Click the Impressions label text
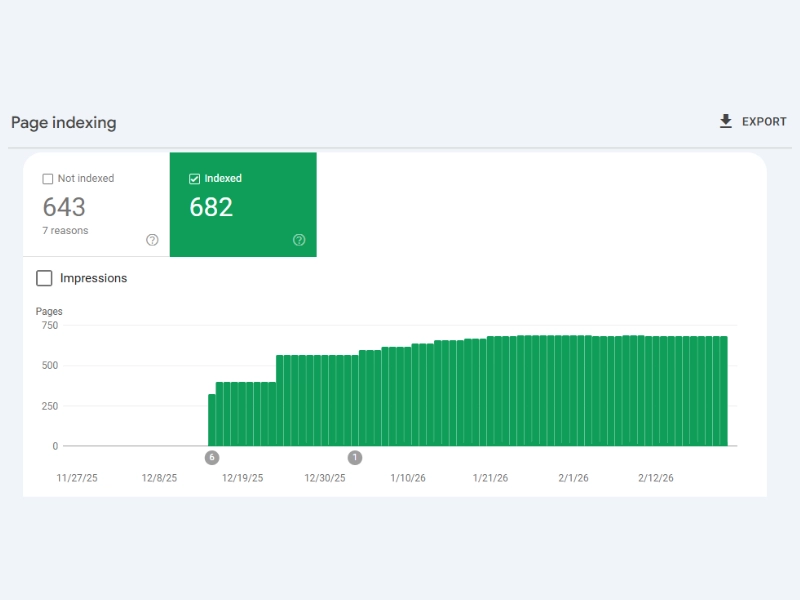This screenshot has height=600, width=800. tap(94, 278)
